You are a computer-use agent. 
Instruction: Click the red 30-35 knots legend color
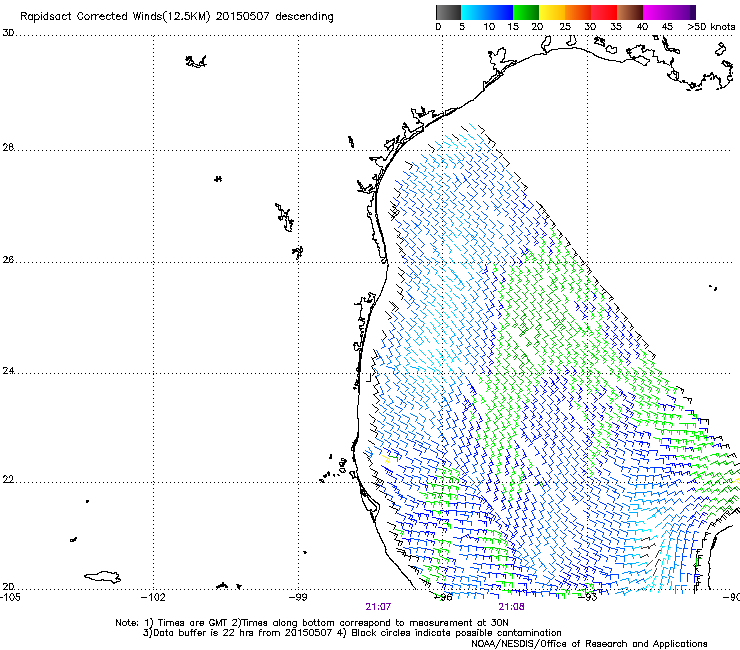coord(604,12)
